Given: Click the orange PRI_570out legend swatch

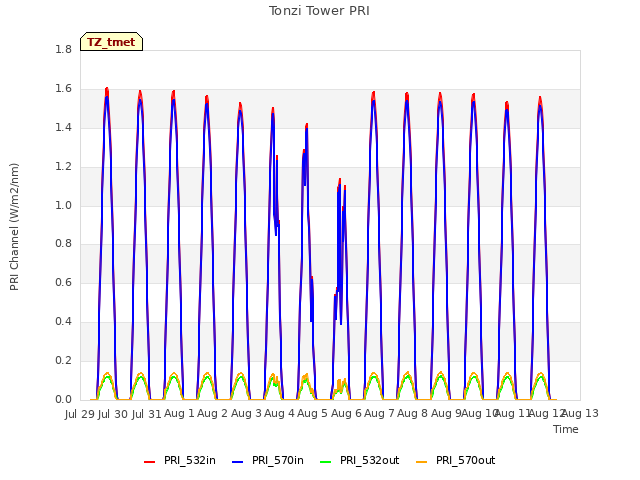Looking at the screenshot, I should point(422,462).
